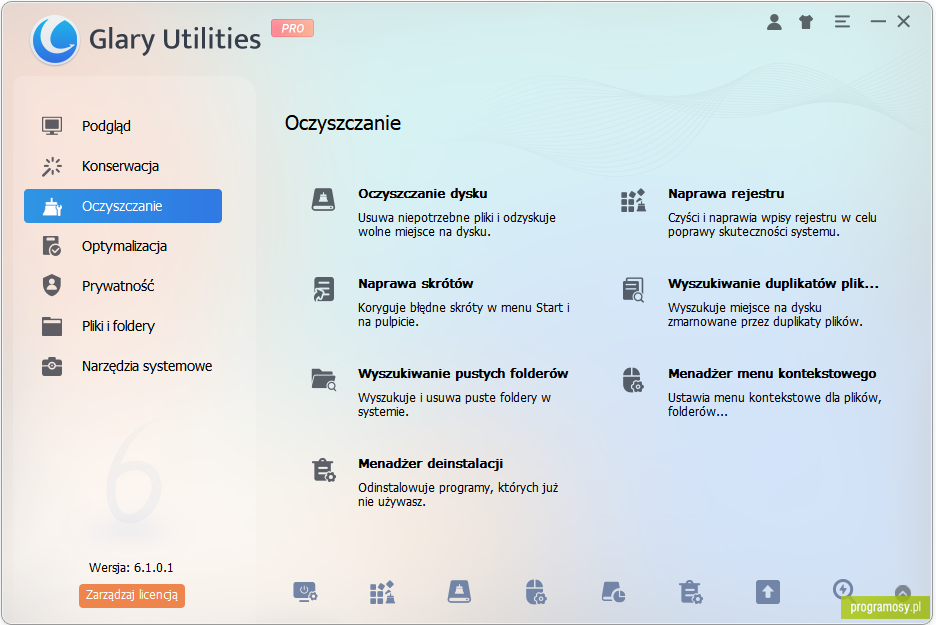Minimize the Glary Utilities window
Viewport: 936px width, 625px height.
click(878, 22)
